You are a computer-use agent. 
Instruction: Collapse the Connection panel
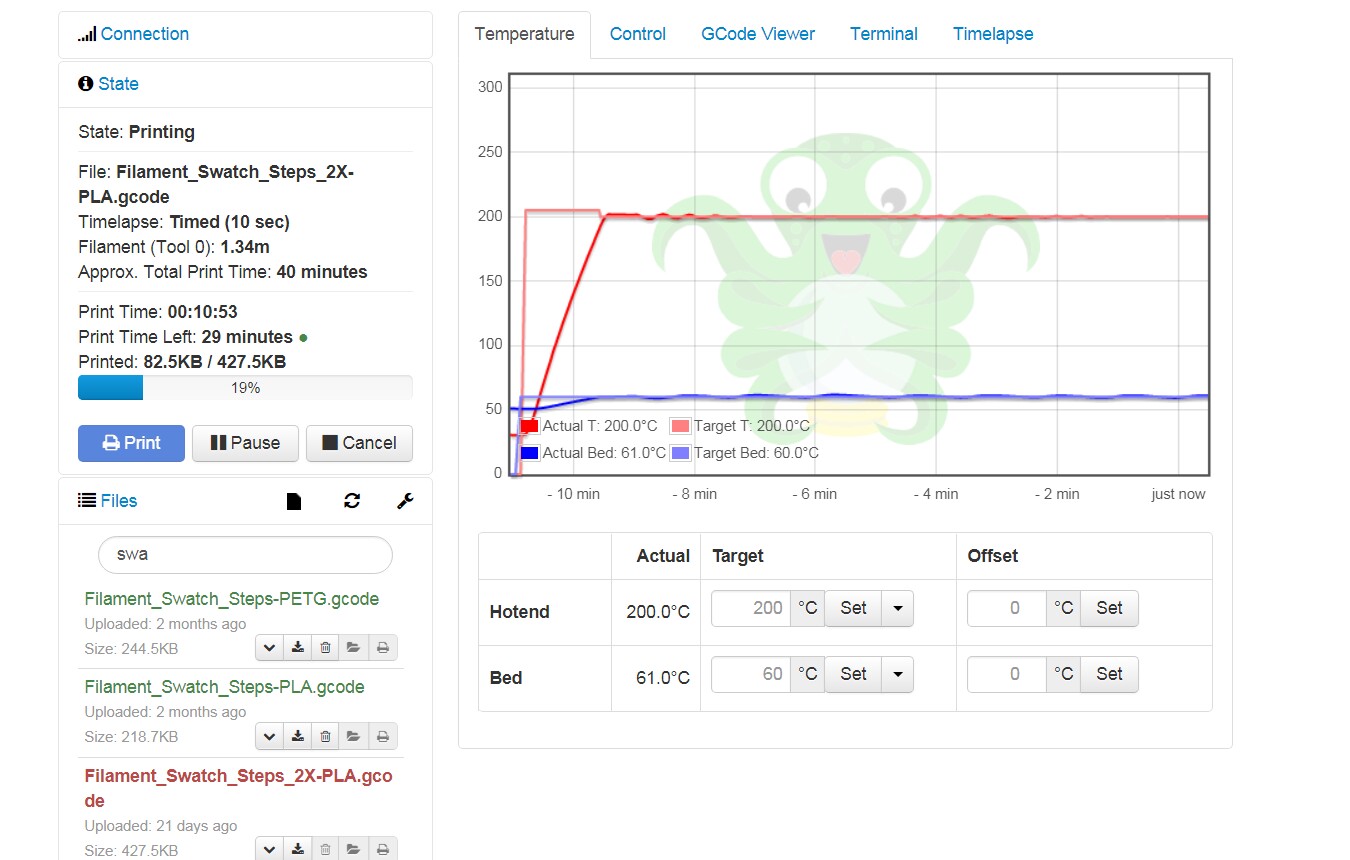pos(144,34)
